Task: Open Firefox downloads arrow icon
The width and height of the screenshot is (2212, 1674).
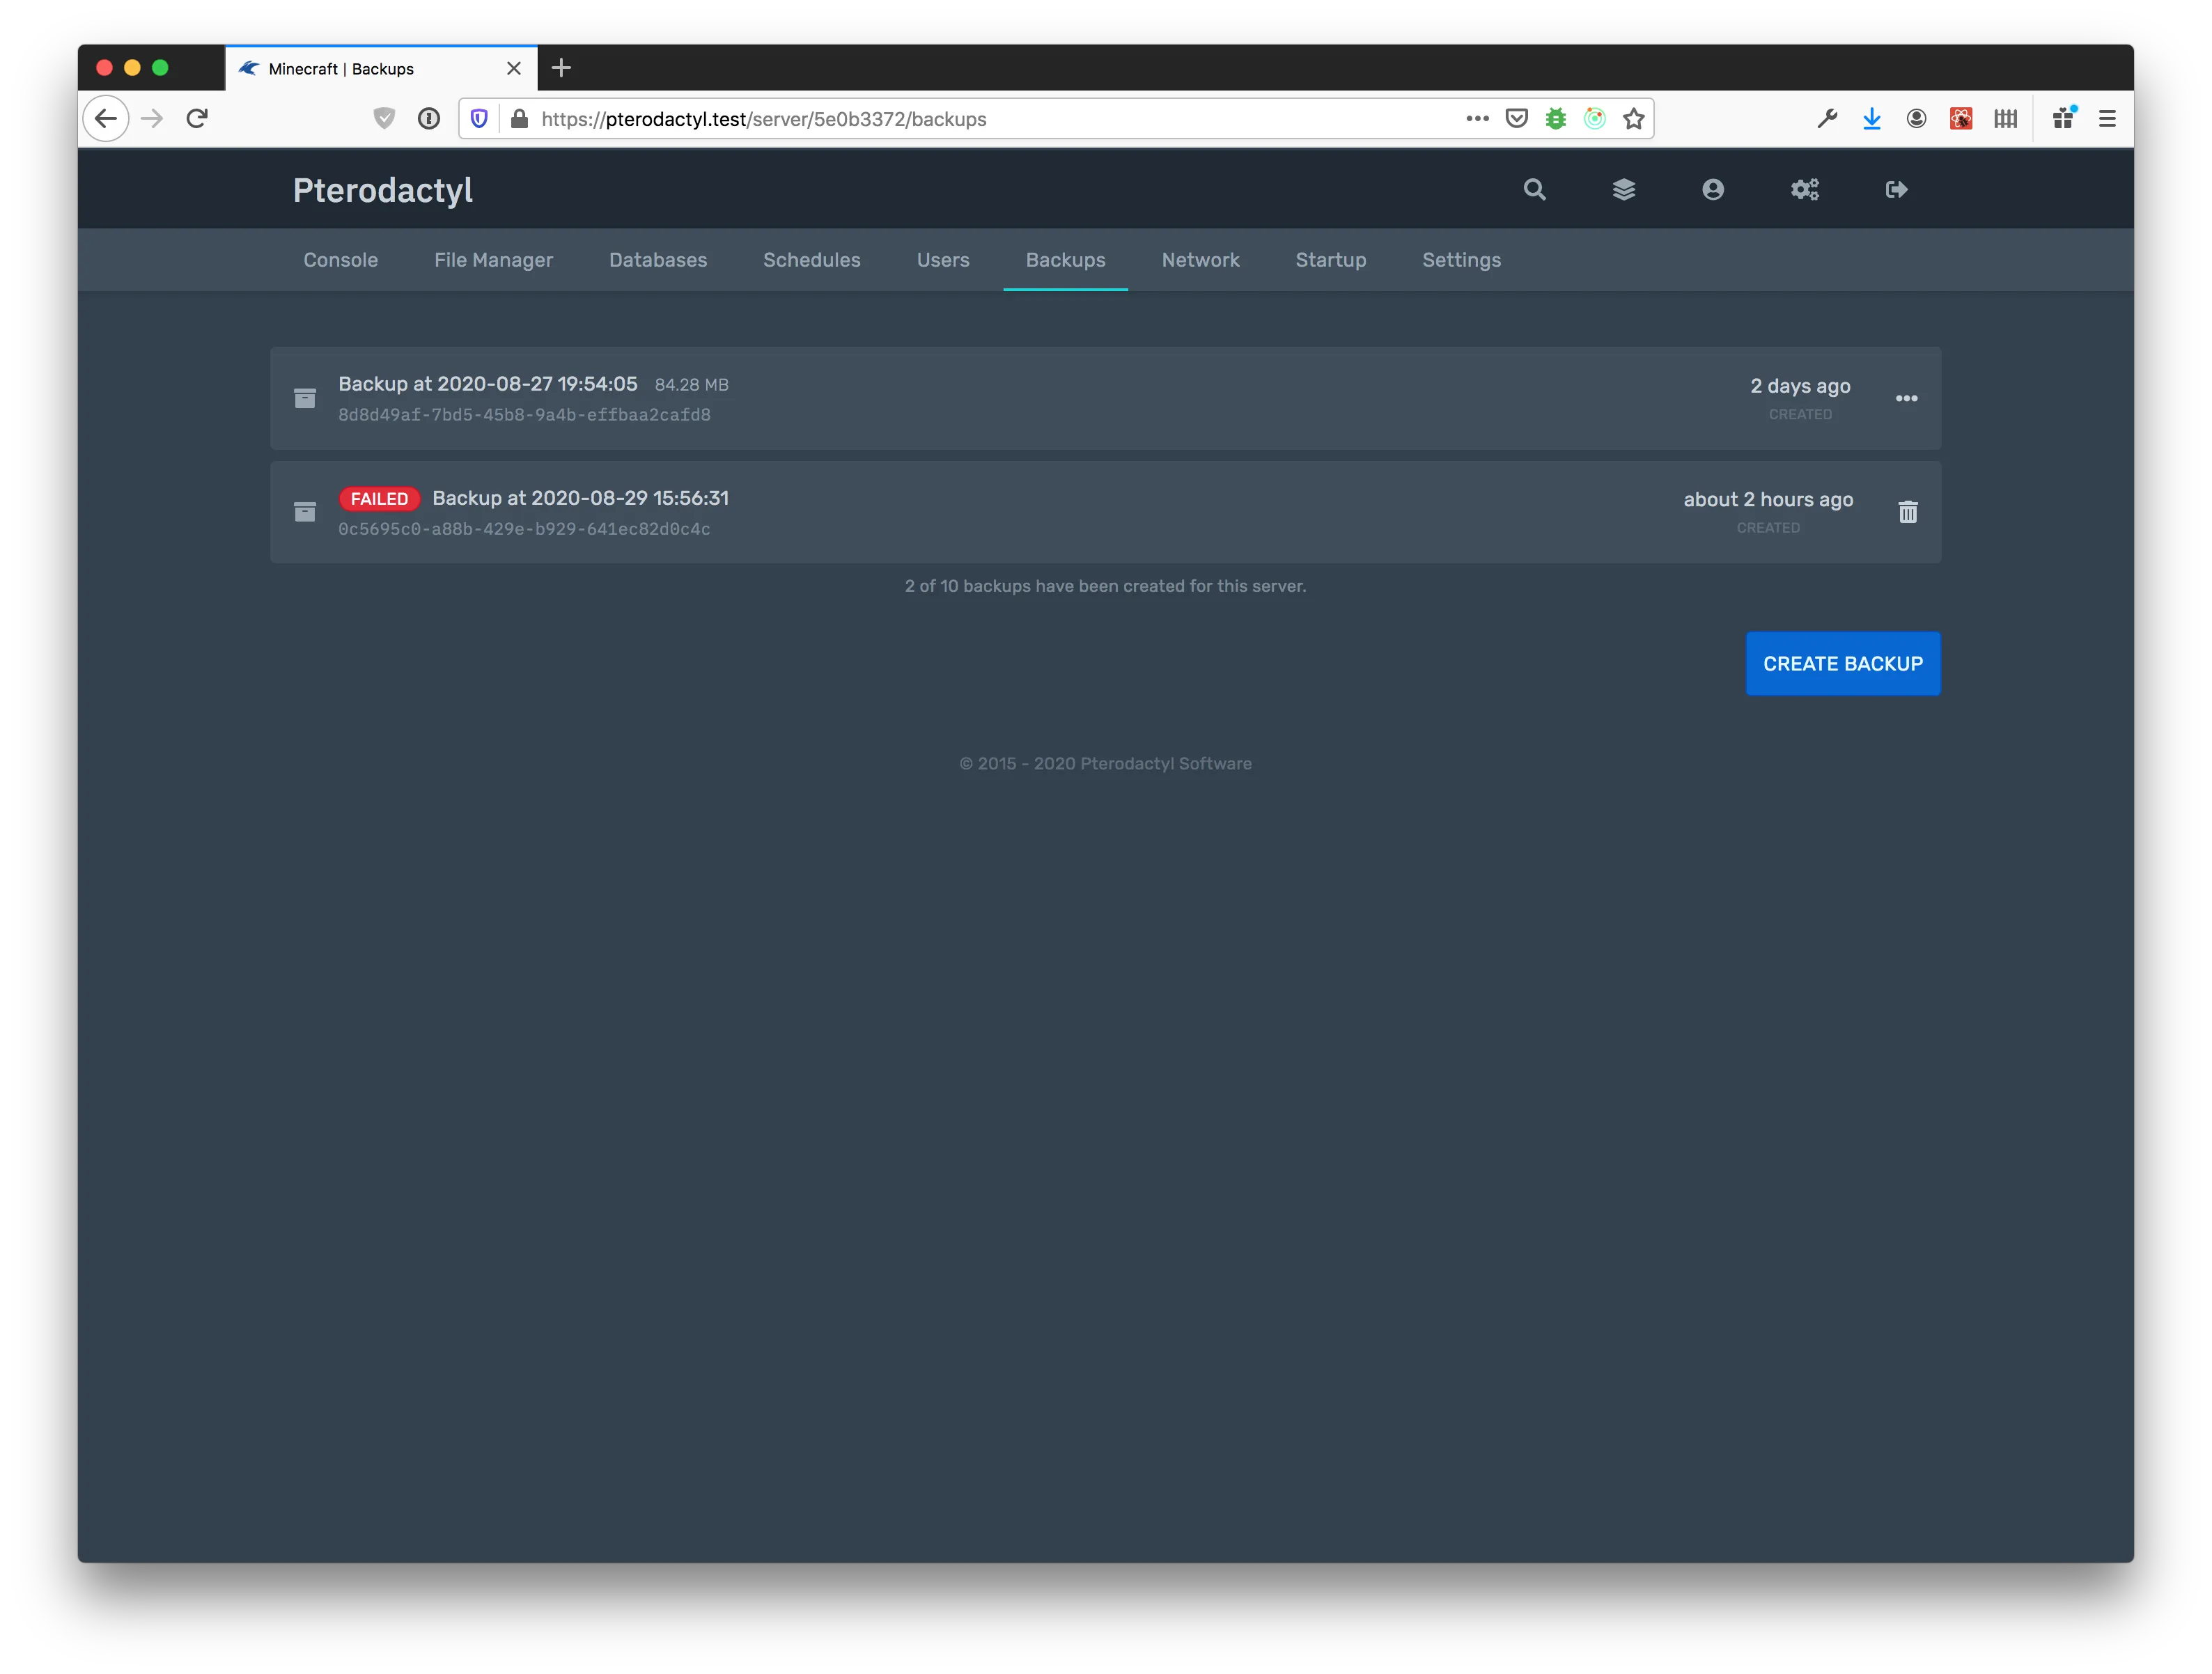Action: [x=1871, y=119]
